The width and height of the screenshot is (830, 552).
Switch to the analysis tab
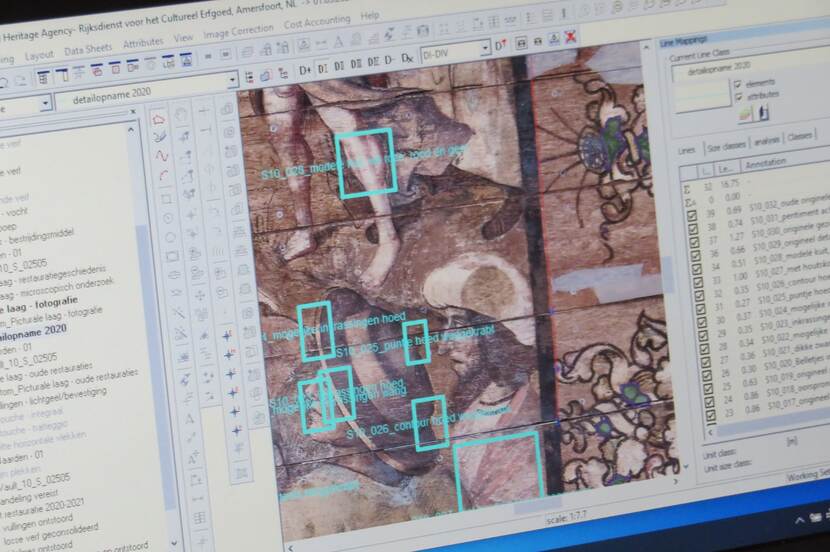(x=766, y=141)
